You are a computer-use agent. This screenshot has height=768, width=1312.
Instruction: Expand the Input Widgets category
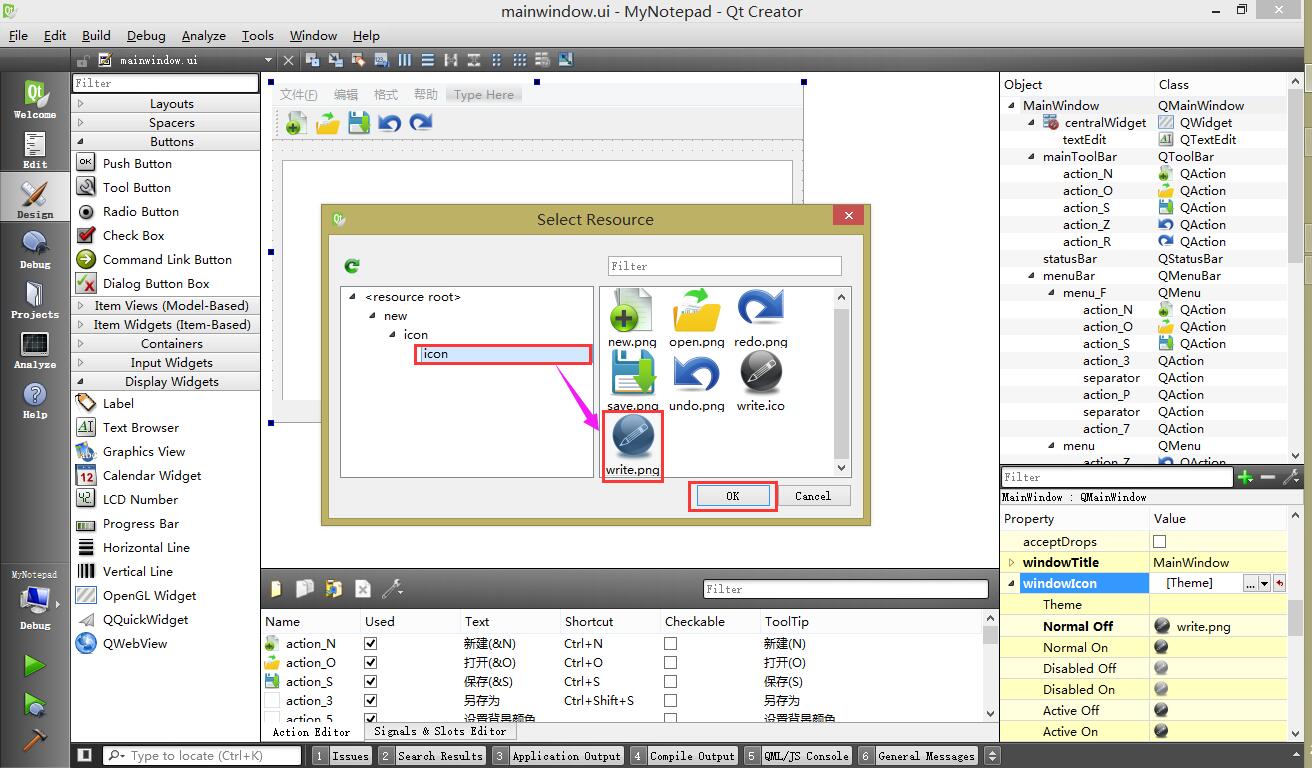[166, 363]
